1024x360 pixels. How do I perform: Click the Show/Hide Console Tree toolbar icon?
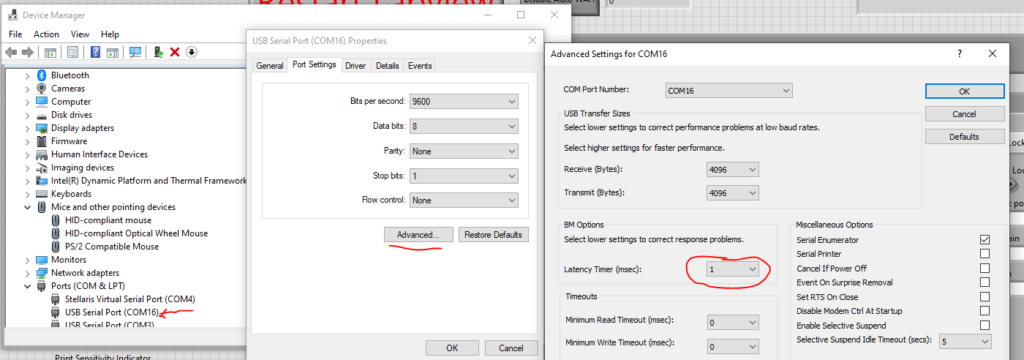[50, 52]
